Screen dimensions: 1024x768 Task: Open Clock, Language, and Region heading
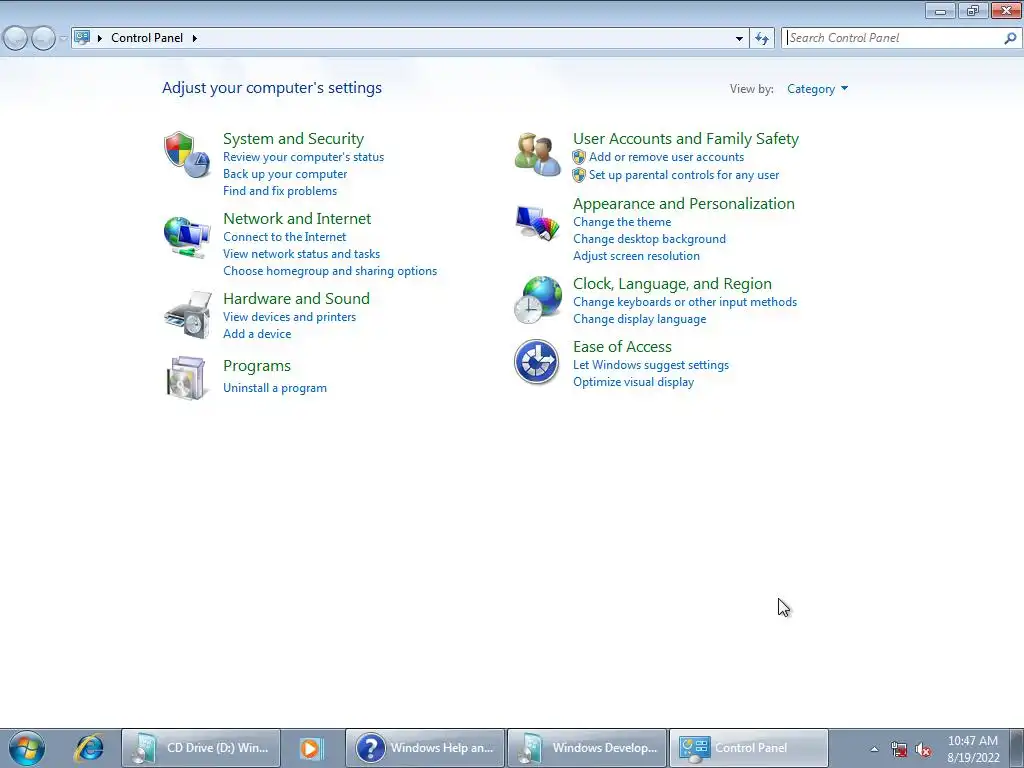coord(672,283)
